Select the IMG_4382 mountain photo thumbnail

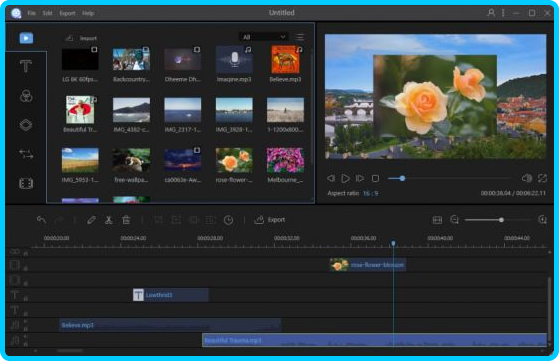[x=131, y=110]
